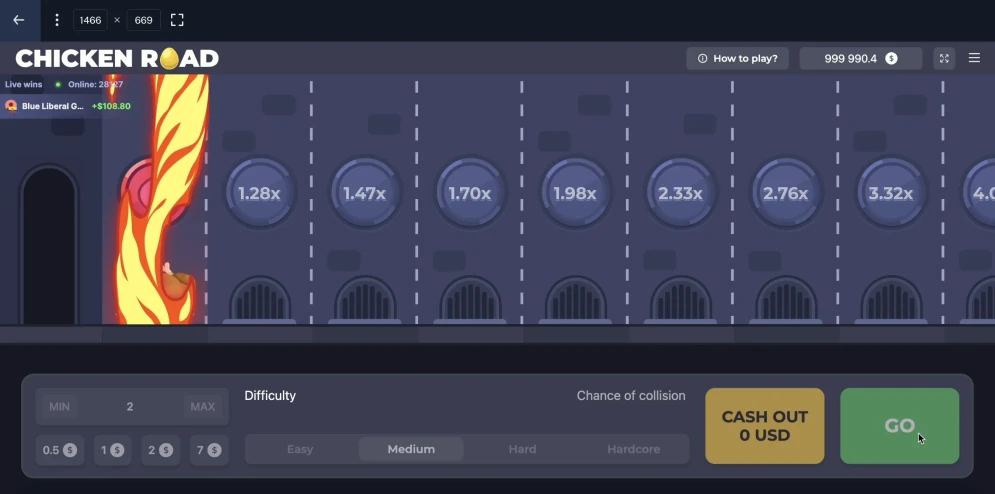Click the green GO button
Image resolution: width=995 pixels, height=494 pixels.
899,425
